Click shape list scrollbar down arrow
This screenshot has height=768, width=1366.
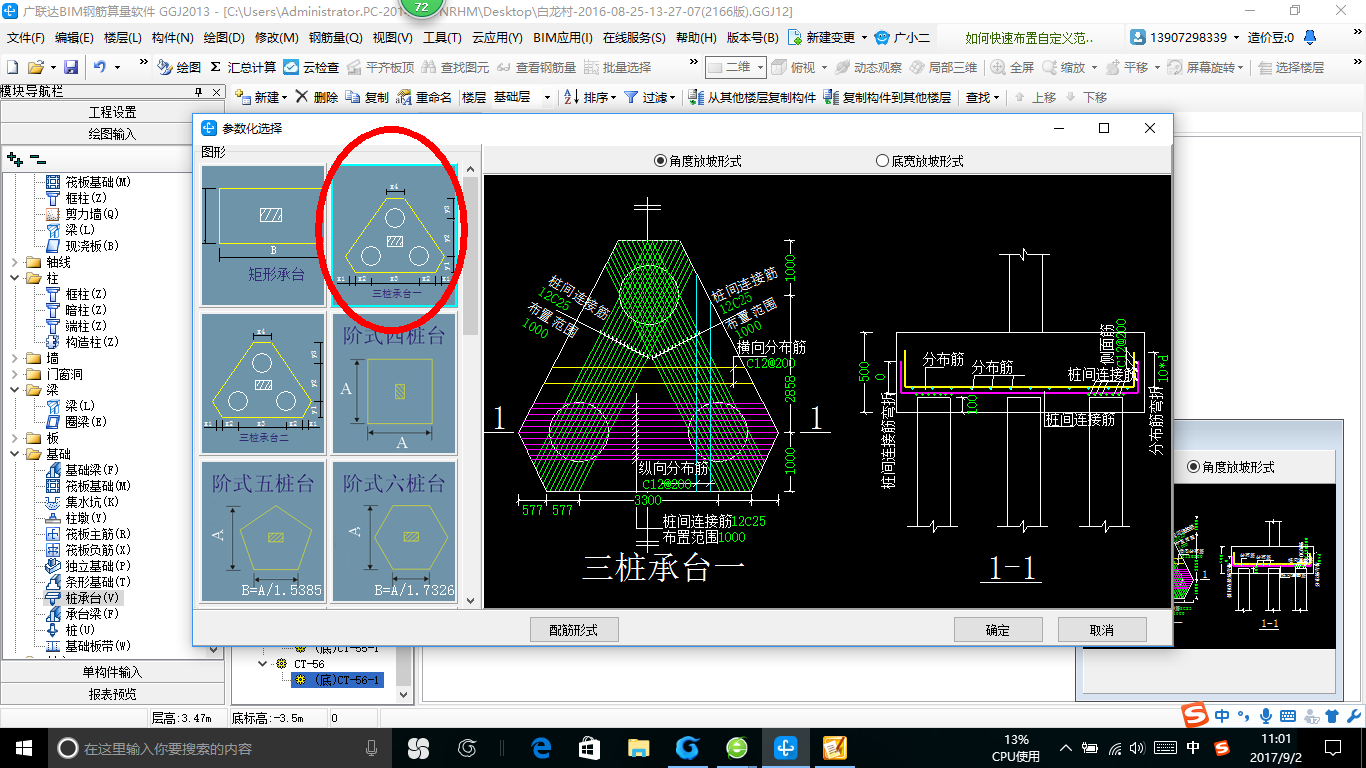point(470,600)
